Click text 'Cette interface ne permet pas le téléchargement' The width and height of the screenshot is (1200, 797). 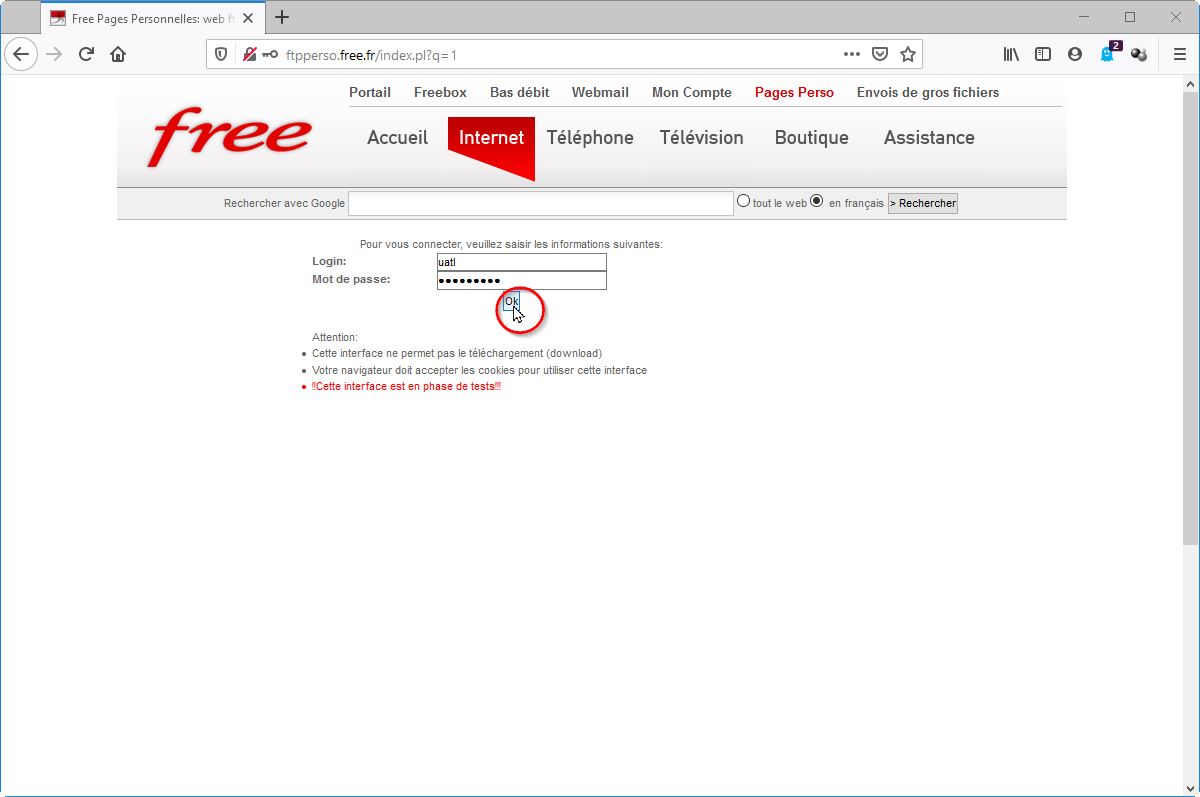457,353
